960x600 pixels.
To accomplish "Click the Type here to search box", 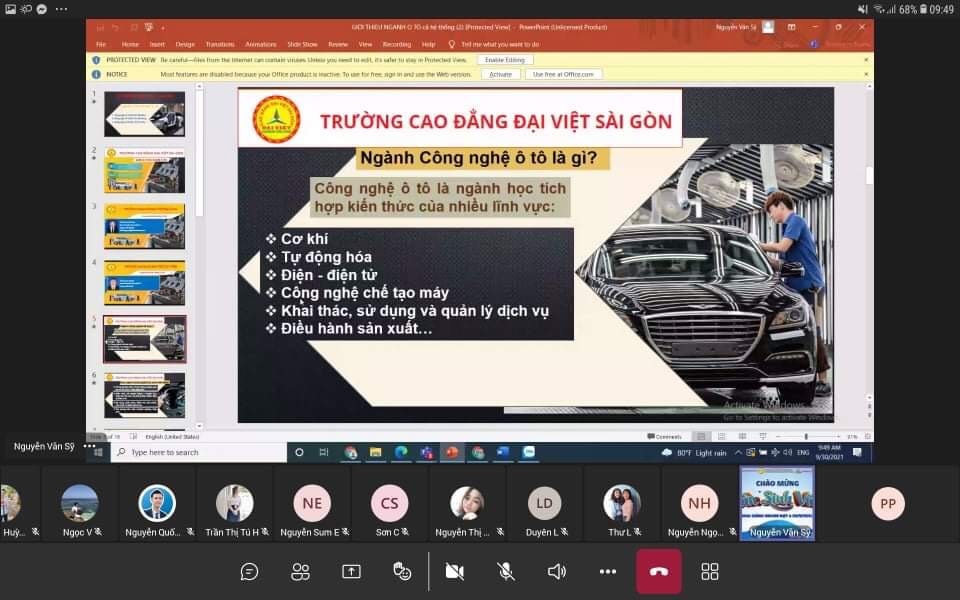I will (x=198, y=452).
